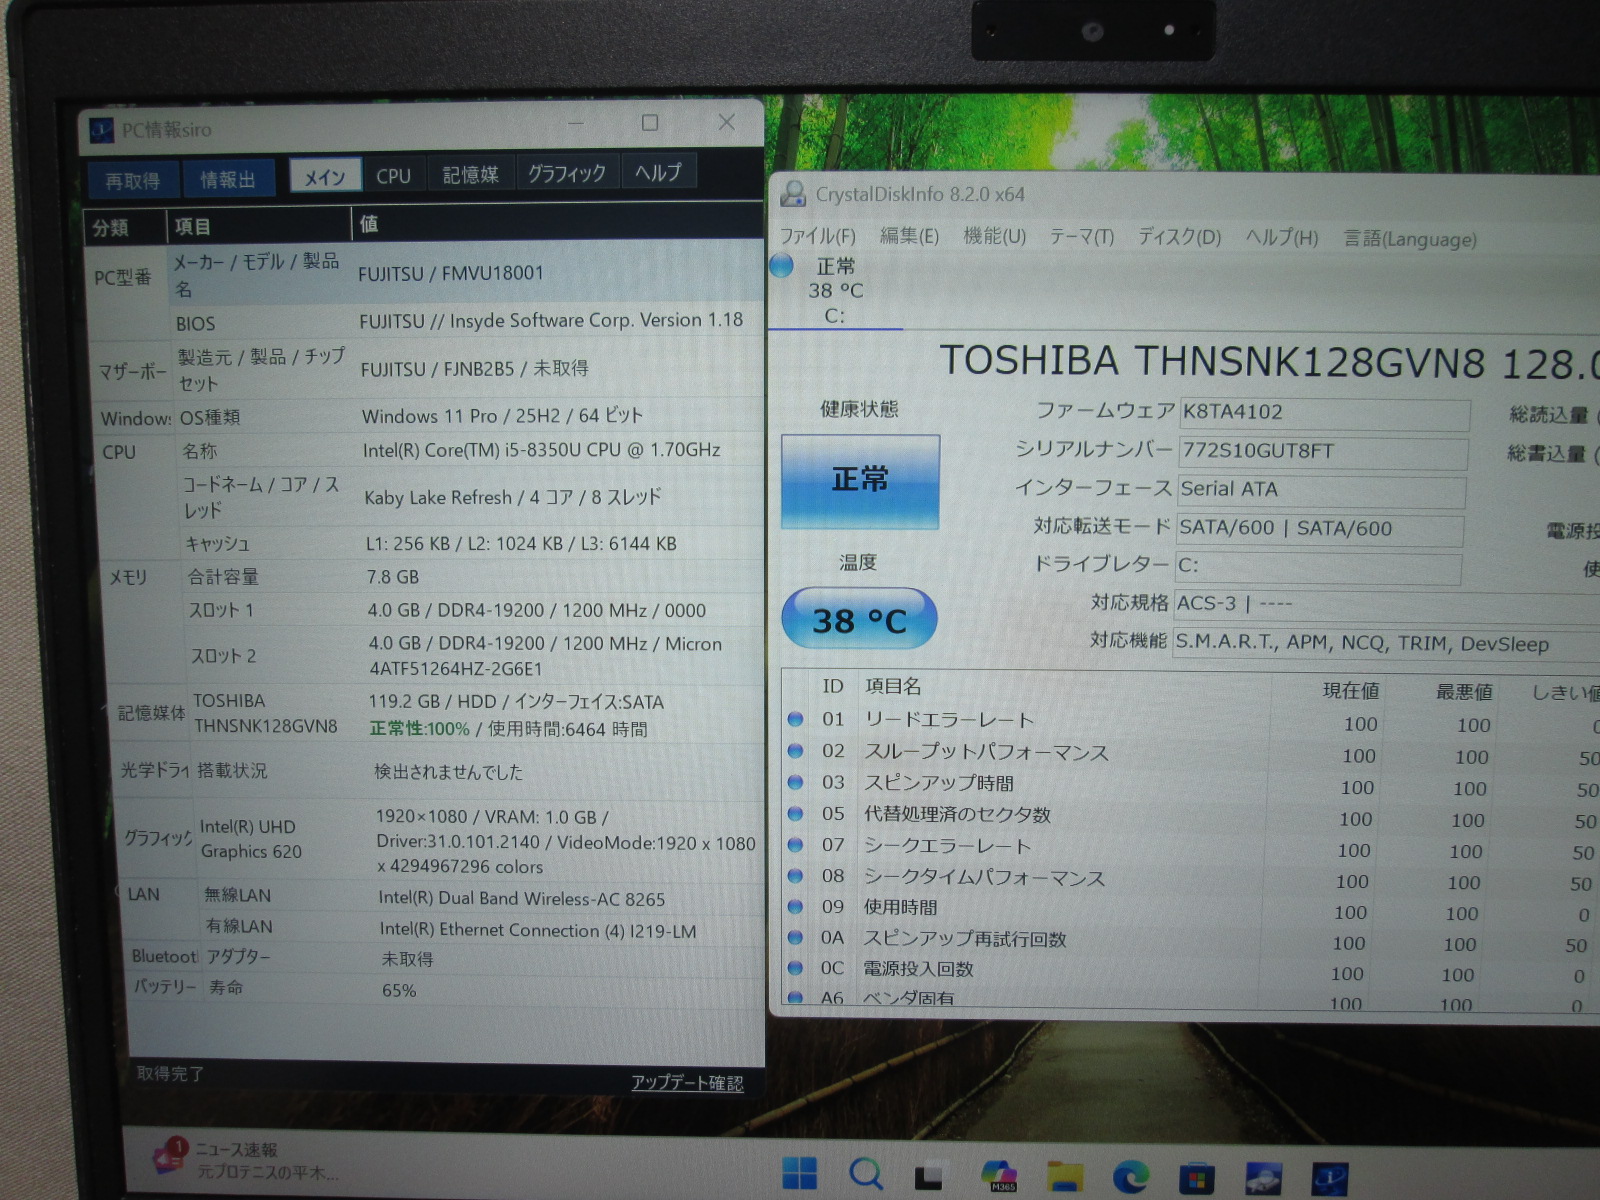Click 再取得 to refresh PC info

[133, 181]
